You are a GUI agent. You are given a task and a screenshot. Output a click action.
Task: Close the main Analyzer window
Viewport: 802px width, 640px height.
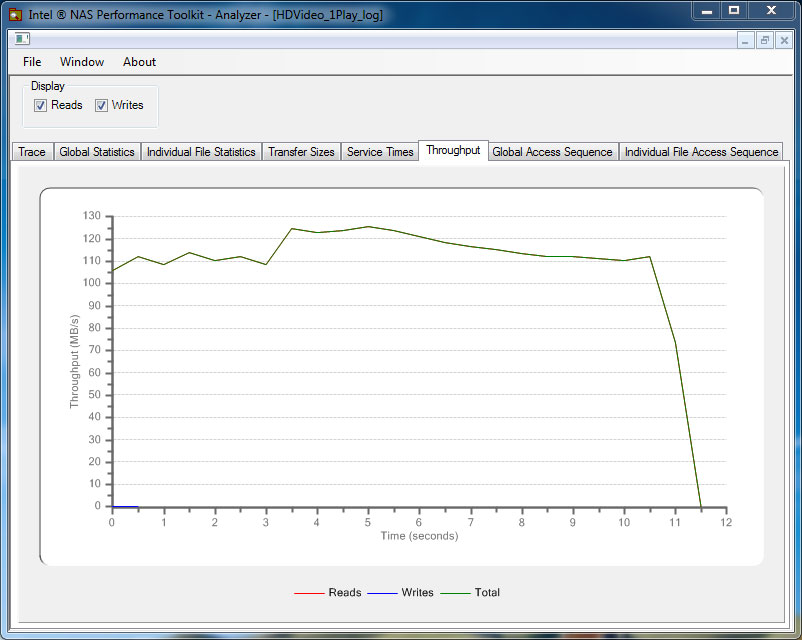tap(771, 10)
